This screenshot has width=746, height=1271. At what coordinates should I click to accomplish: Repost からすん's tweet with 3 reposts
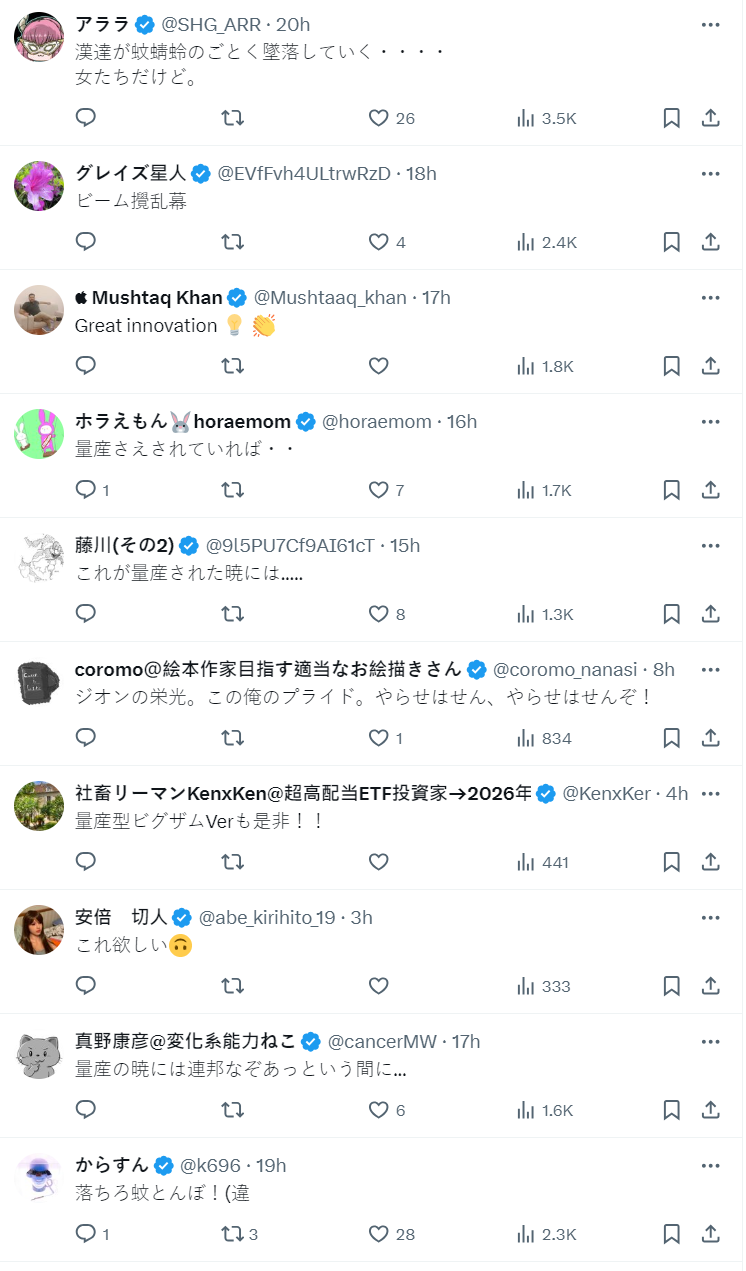(x=232, y=1234)
